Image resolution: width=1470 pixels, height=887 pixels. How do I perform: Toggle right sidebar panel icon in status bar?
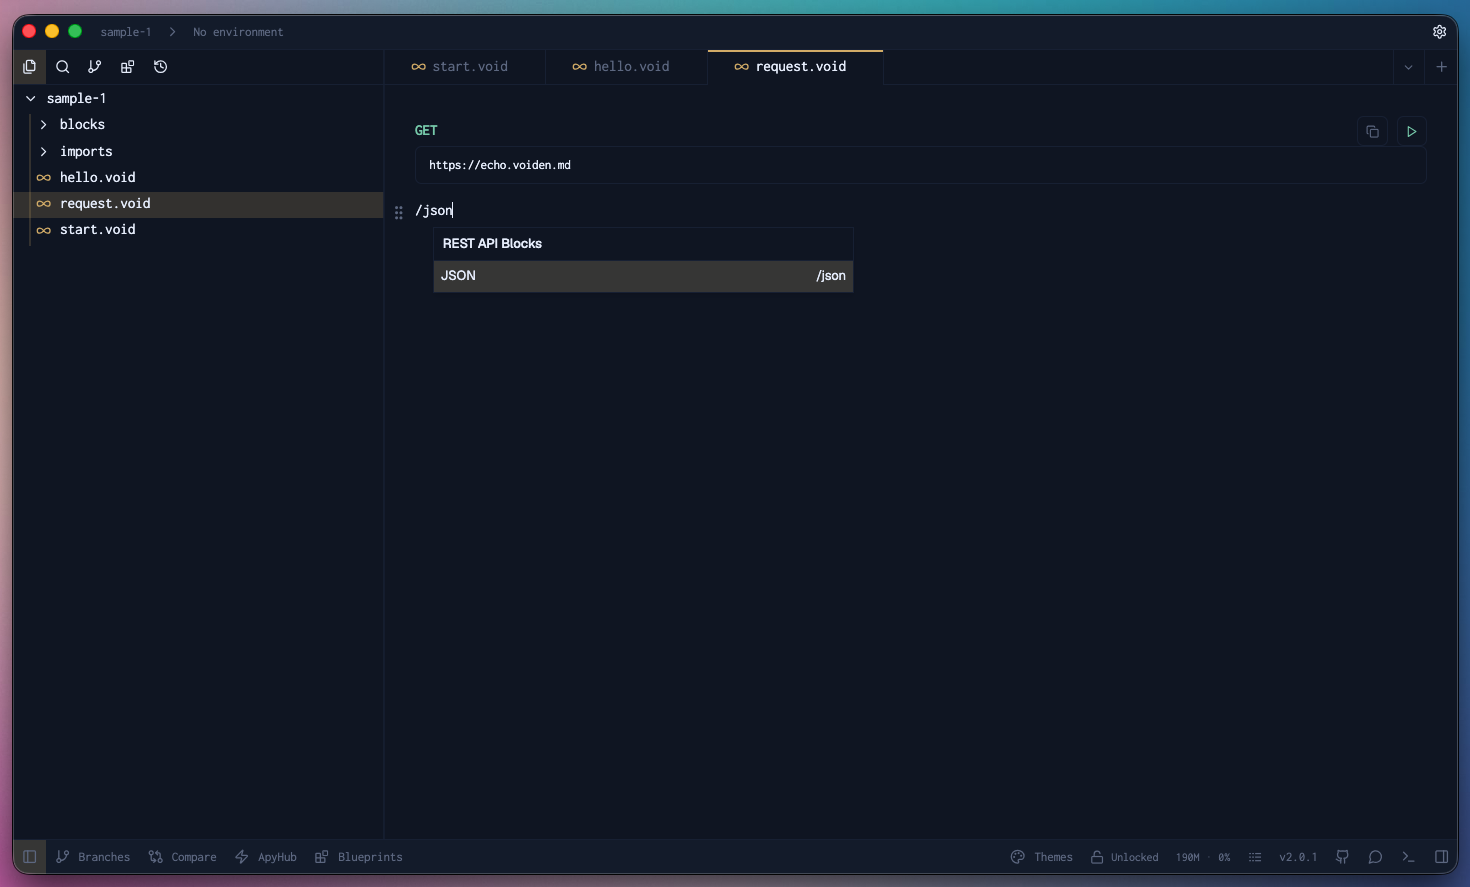(1441, 857)
